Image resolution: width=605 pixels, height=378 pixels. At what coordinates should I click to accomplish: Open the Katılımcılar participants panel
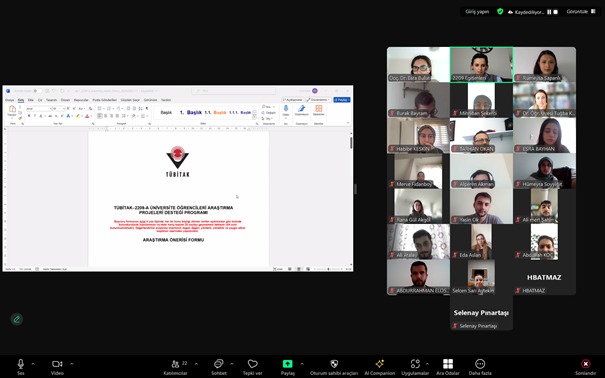176,367
